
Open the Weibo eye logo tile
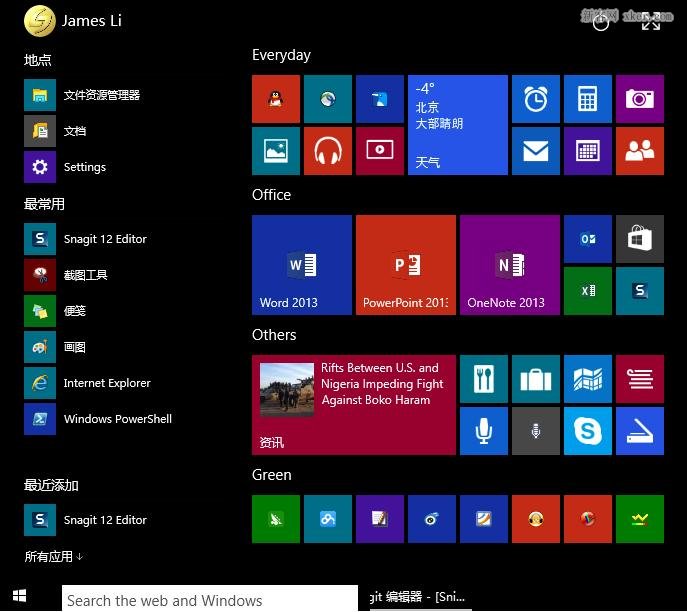[x=432, y=519]
